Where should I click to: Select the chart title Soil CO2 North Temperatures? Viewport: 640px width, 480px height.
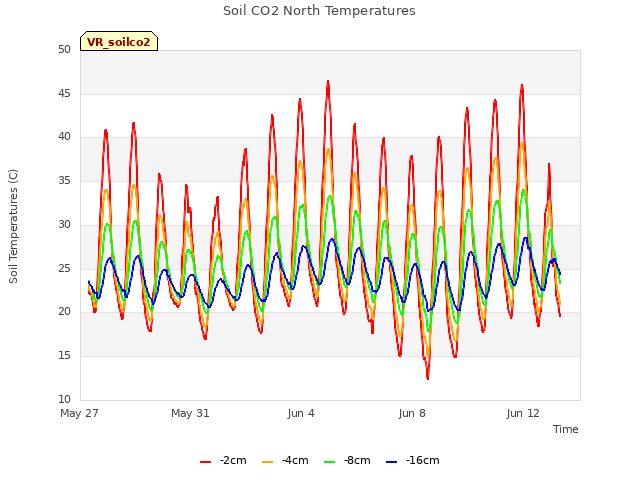click(x=319, y=11)
